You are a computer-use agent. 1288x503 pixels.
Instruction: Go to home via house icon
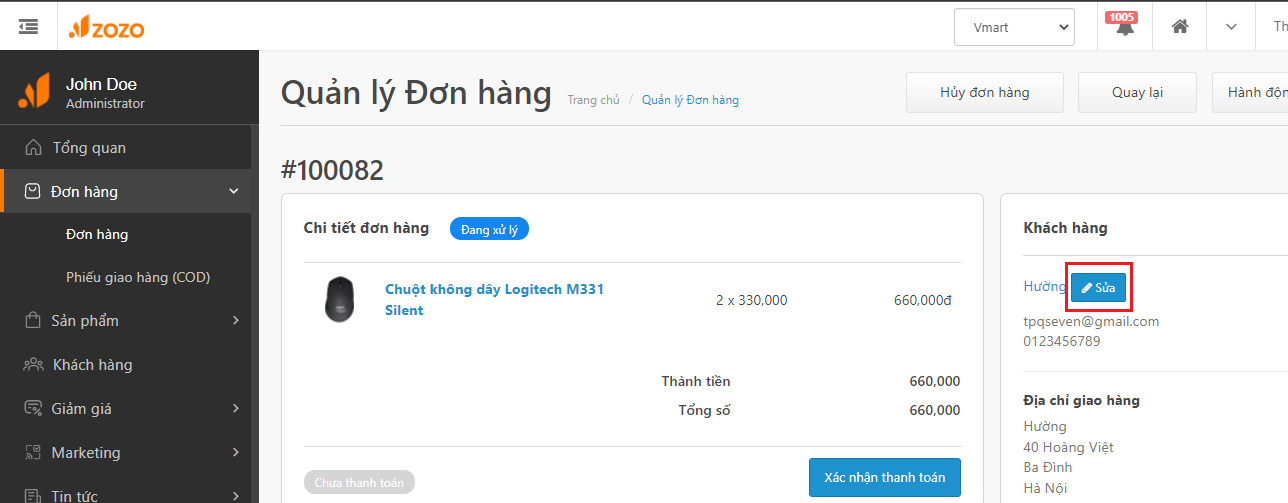pos(1180,27)
